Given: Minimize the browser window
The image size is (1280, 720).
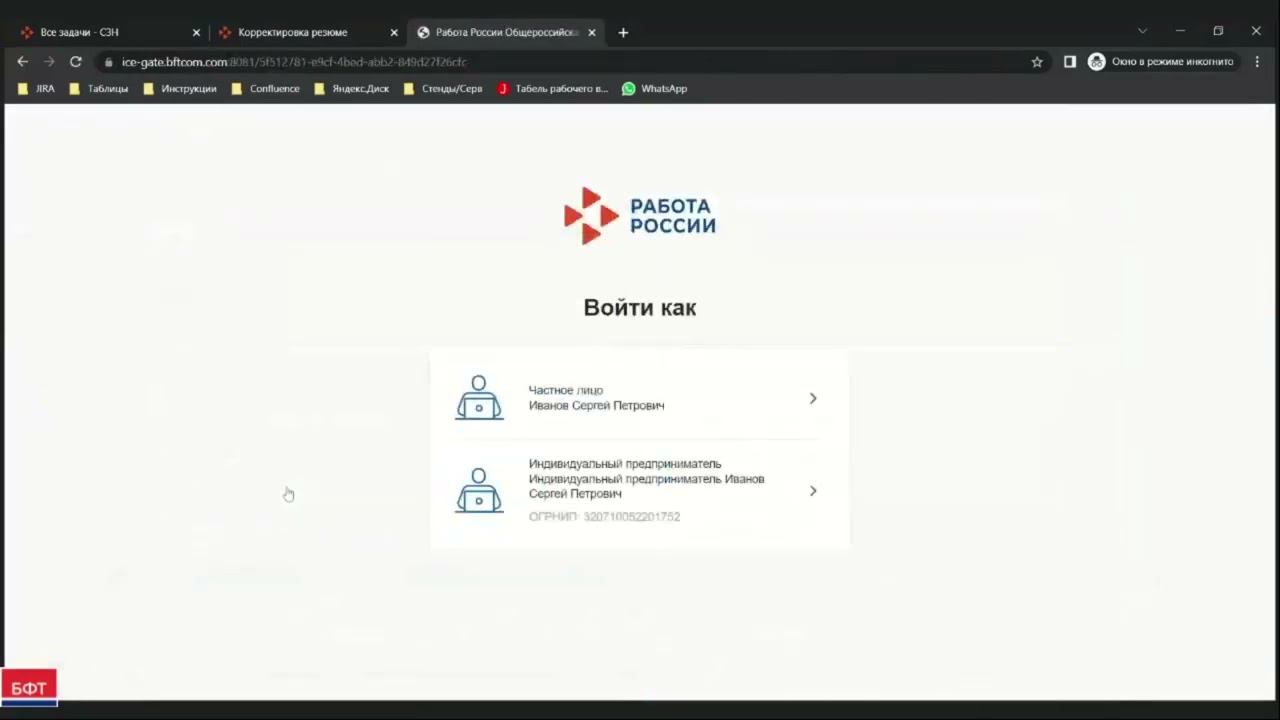Looking at the screenshot, I should pos(1180,31).
